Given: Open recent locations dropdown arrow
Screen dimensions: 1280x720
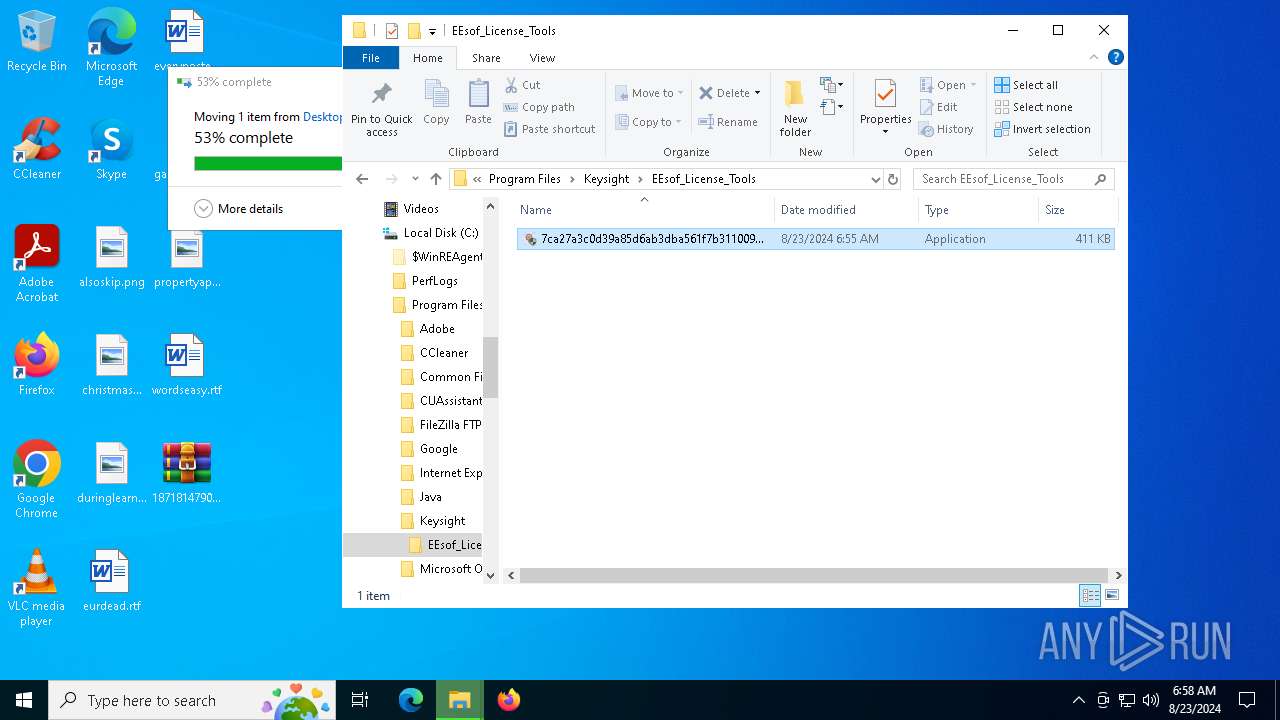Looking at the screenshot, I should click(x=415, y=179).
